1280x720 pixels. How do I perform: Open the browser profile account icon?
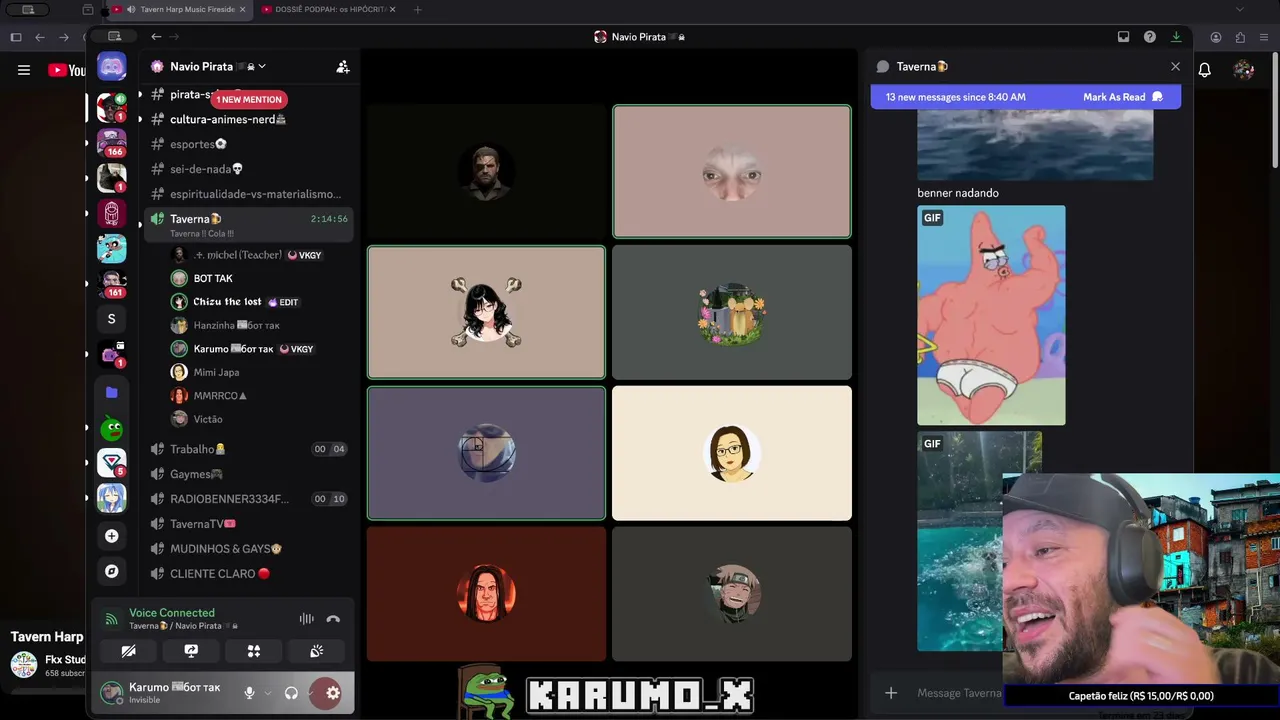pos(1216,37)
